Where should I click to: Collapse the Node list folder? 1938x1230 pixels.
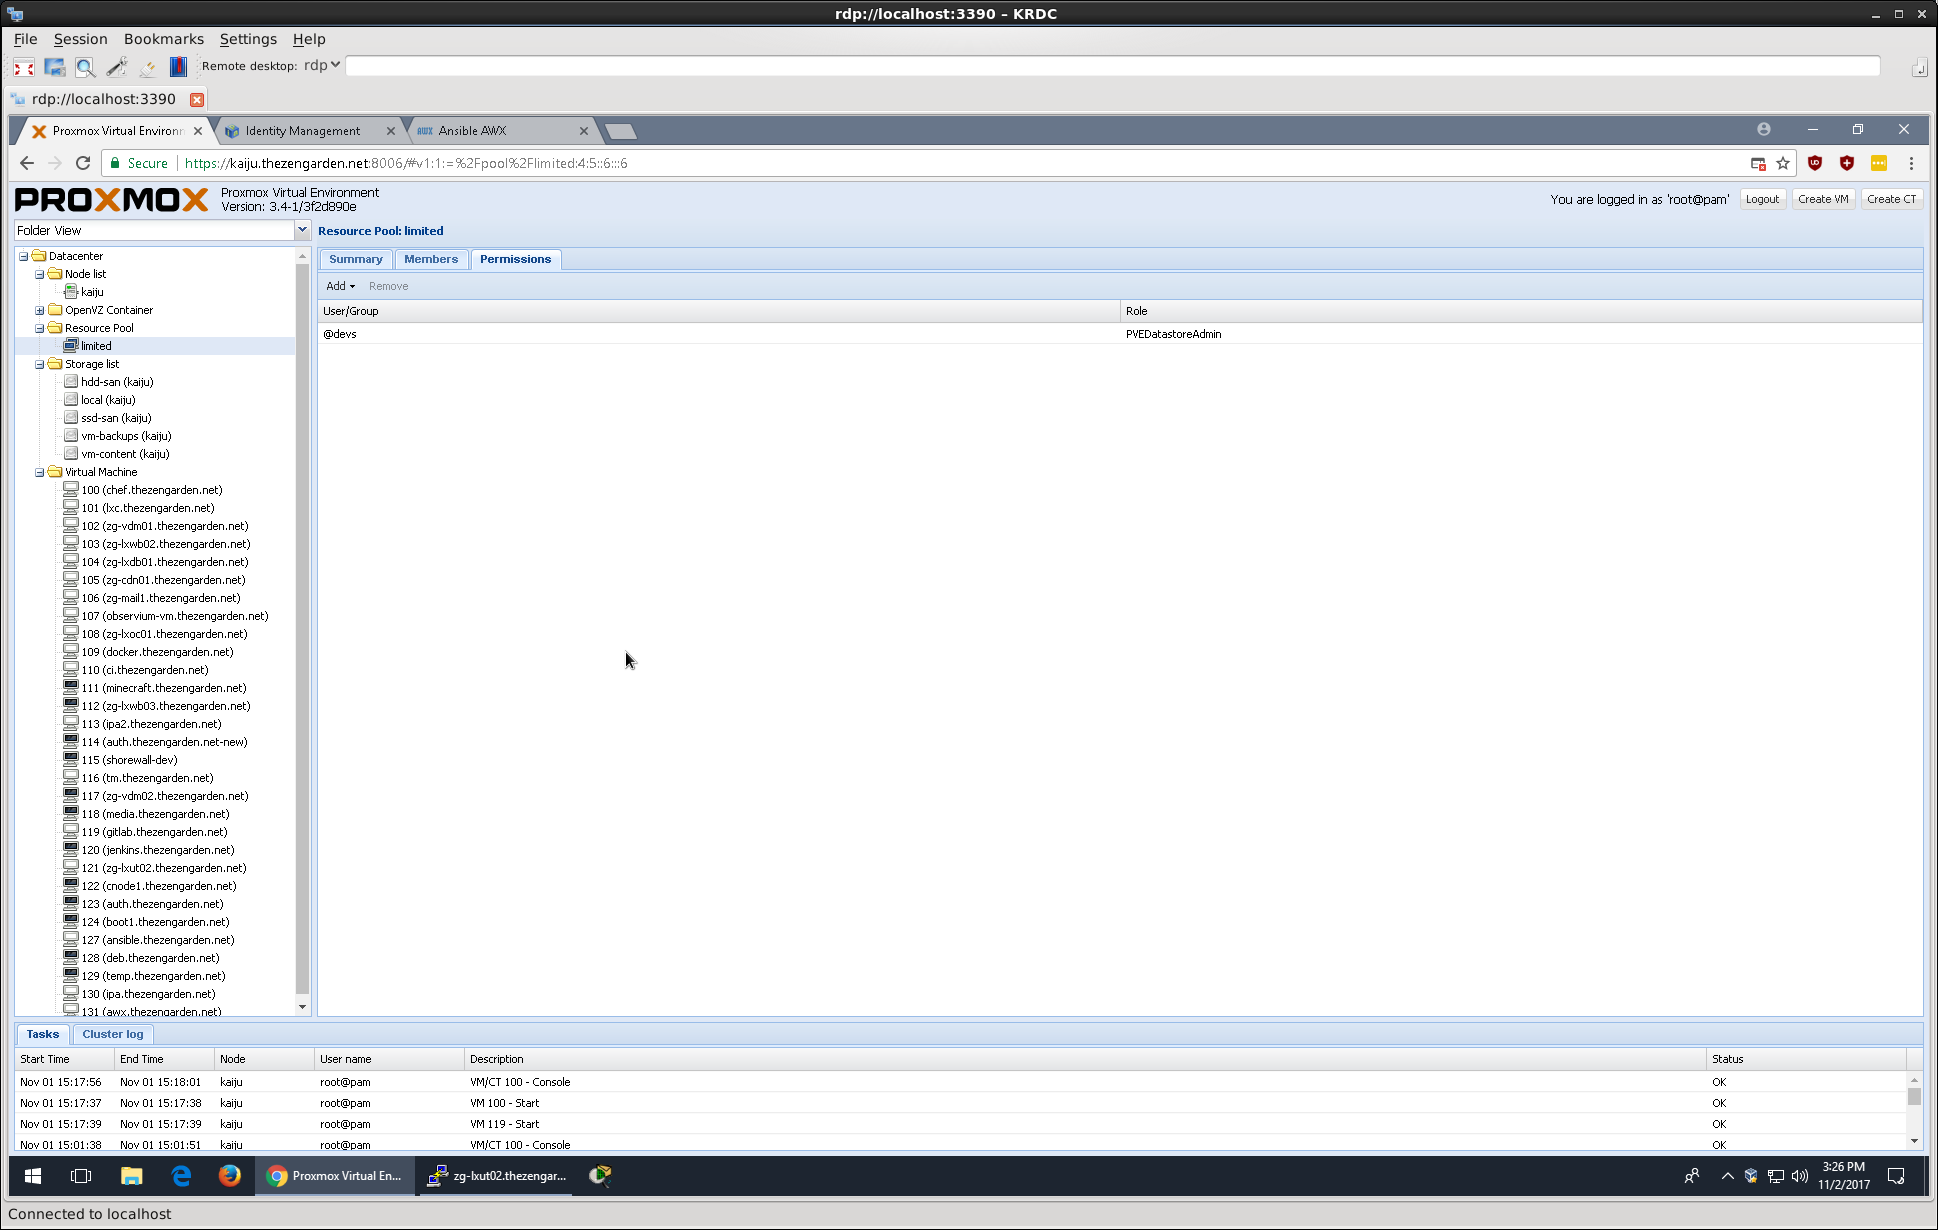click(40, 274)
